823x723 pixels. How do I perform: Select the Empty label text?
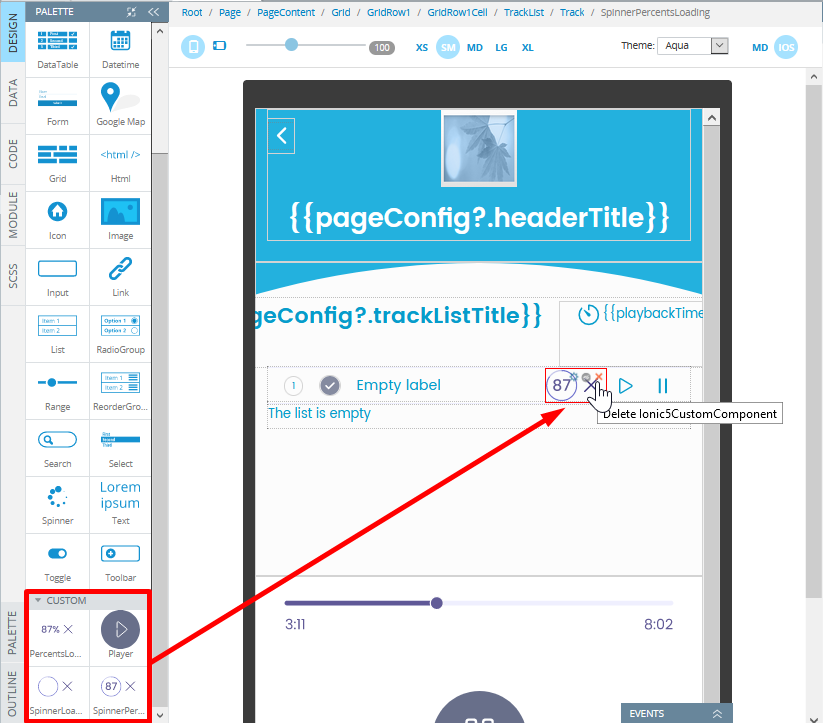(x=398, y=385)
